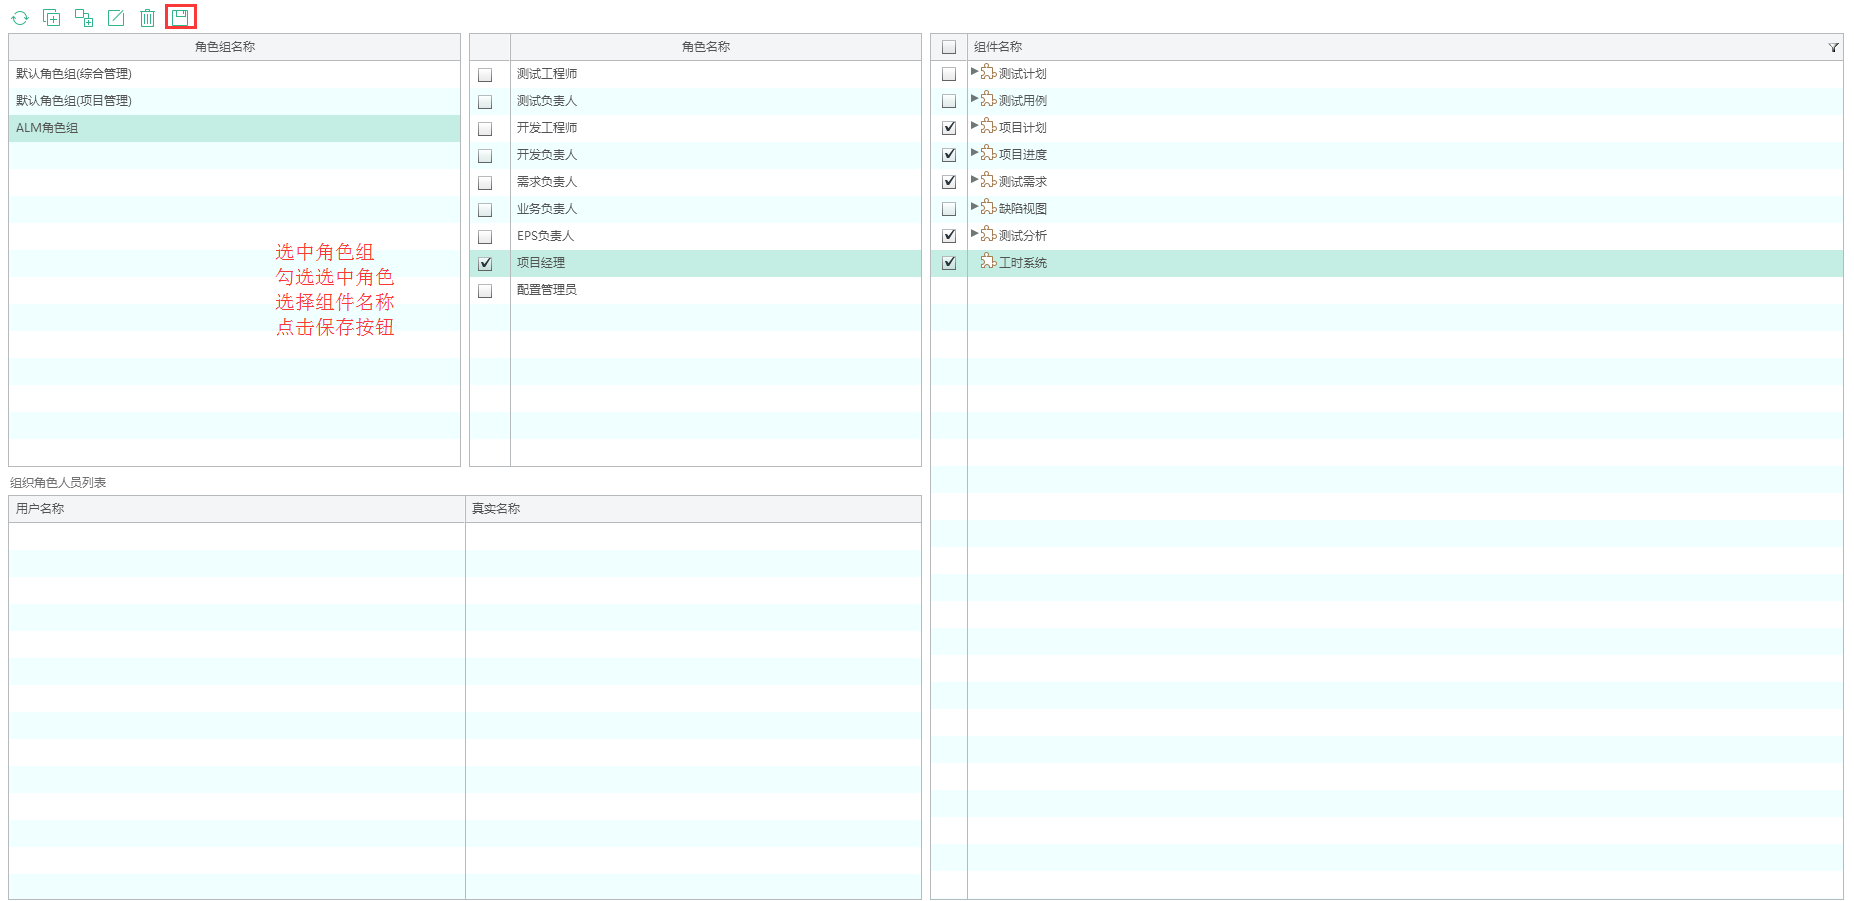1854x901 pixels.
Task: Open the filter icon in 组件名称 header
Action: click(x=1833, y=47)
